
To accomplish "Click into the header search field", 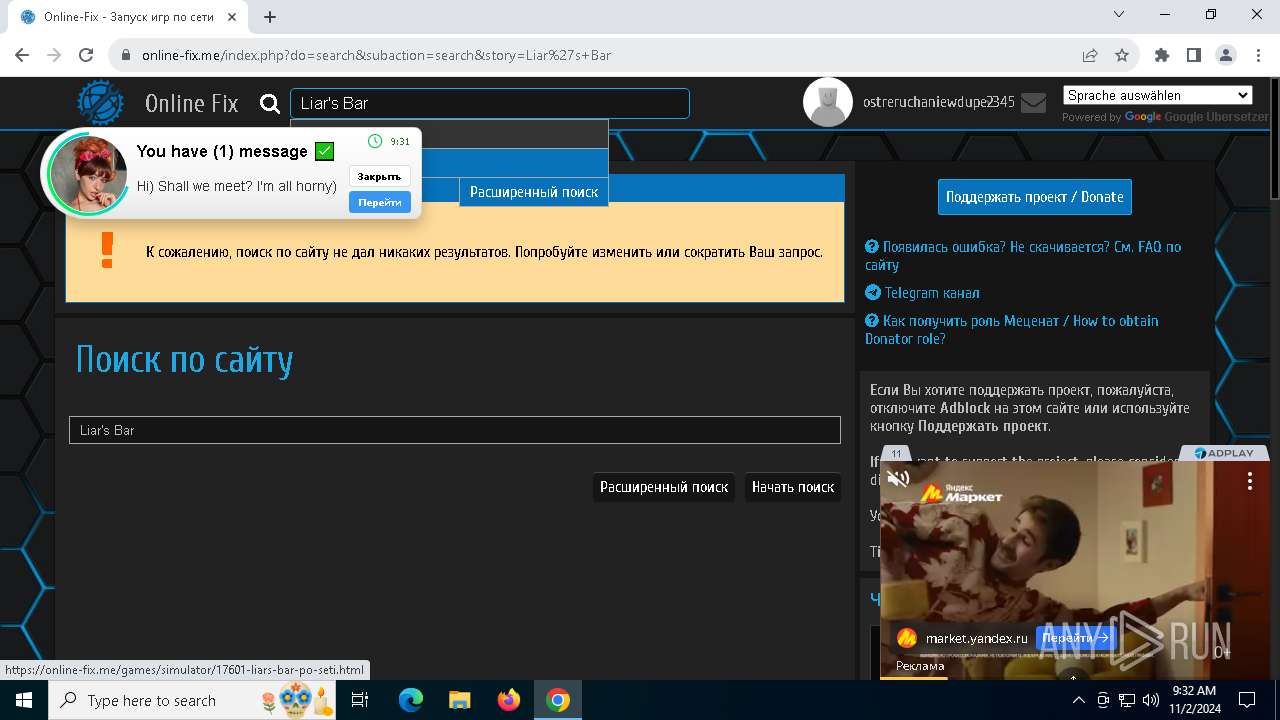I will [490, 103].
